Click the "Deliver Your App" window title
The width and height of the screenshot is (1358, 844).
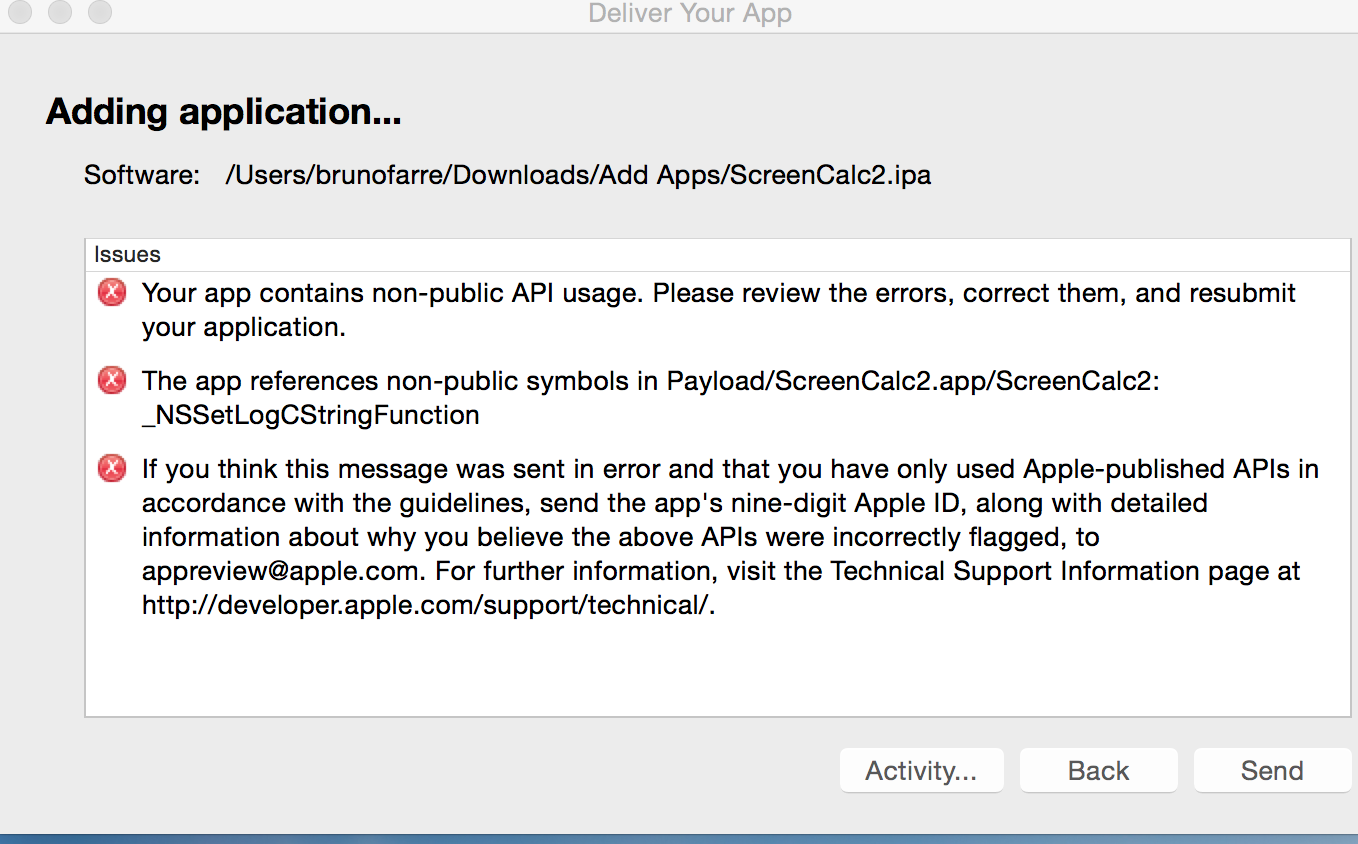[x=690, y=14]
